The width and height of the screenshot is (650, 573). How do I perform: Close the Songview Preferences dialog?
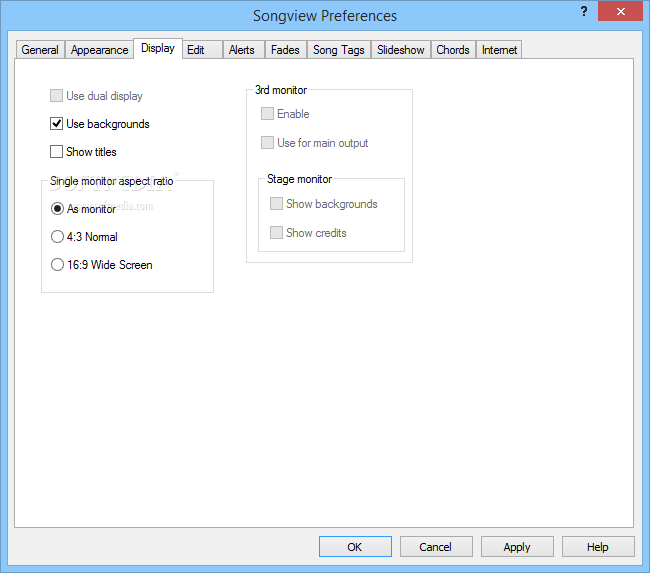pyautogui.click(x=621, y=11)
